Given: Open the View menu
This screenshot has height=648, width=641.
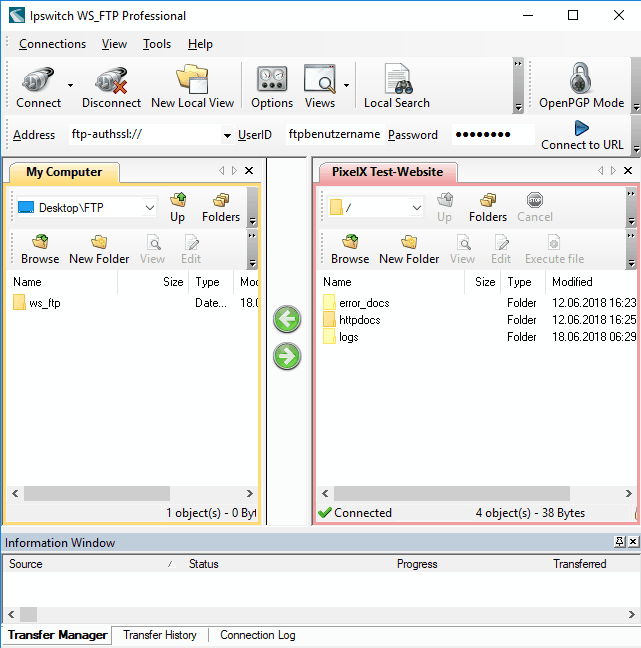Looking at the screenshot, I should 114,44.
